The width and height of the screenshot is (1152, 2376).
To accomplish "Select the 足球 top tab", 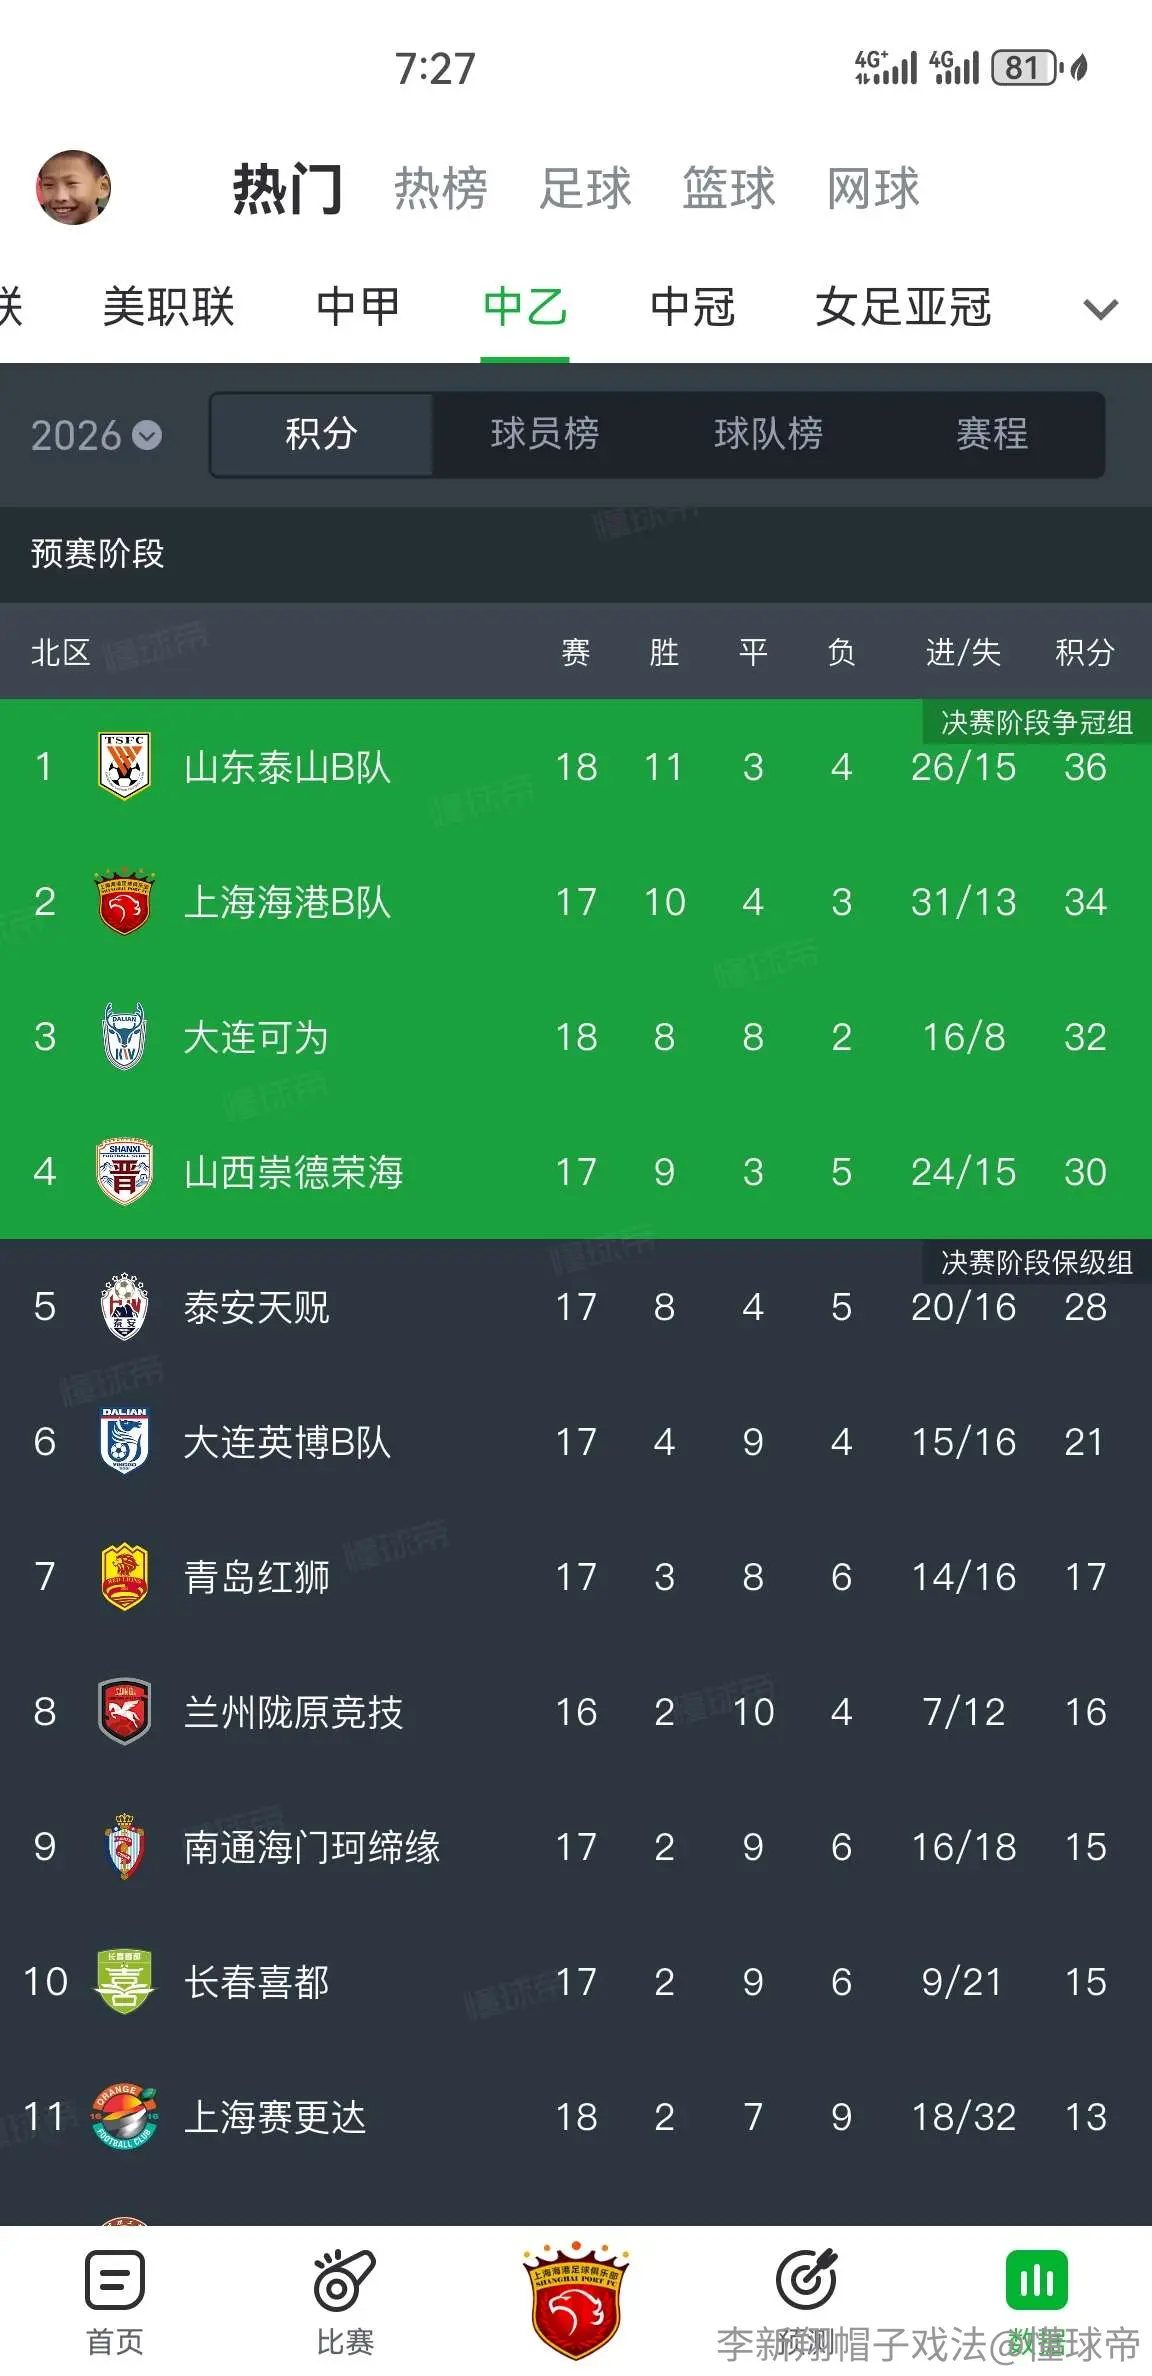I will pyautogui.click(x=586, y=188).
